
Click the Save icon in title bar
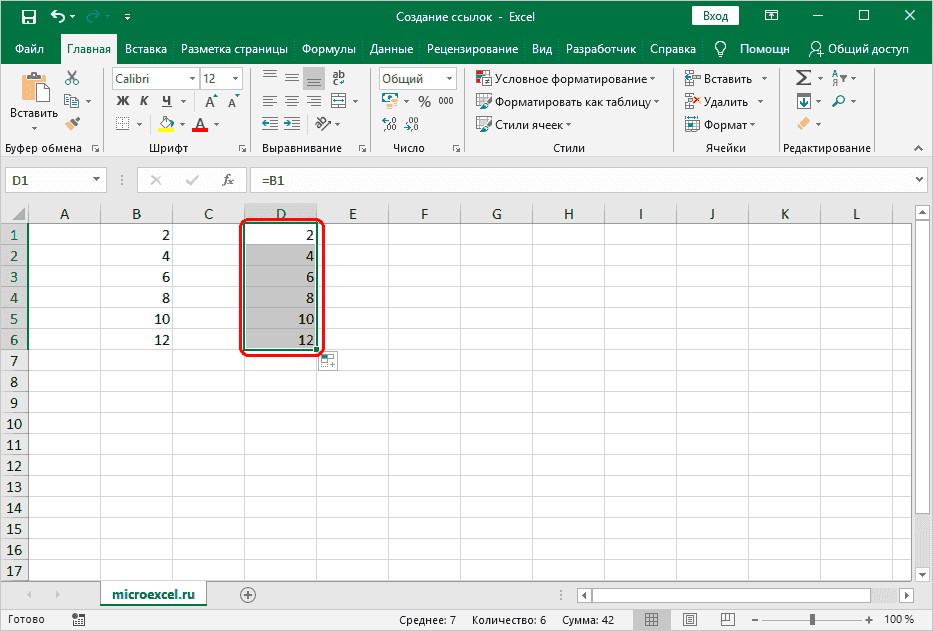pos(28,17)
